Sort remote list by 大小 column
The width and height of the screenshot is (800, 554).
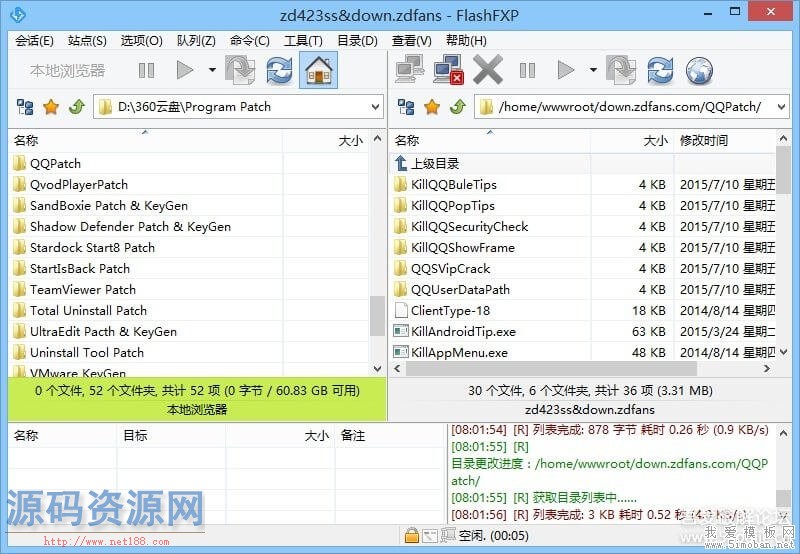(632, 140)
